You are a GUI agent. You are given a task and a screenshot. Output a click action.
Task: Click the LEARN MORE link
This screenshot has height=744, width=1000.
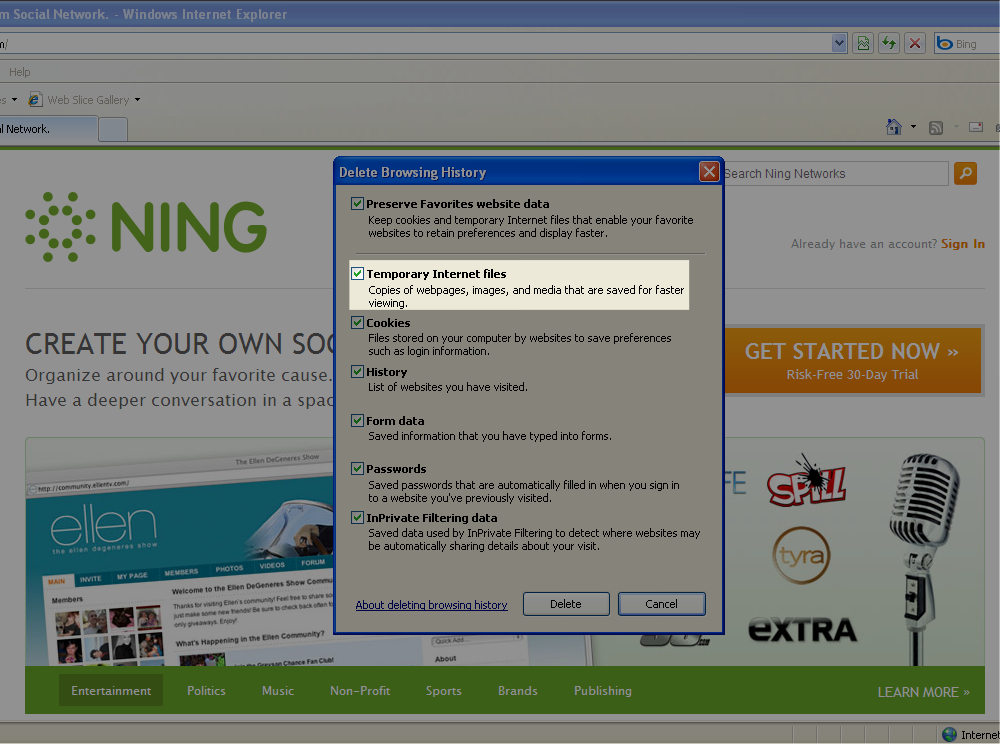click(x=923, y=692)
